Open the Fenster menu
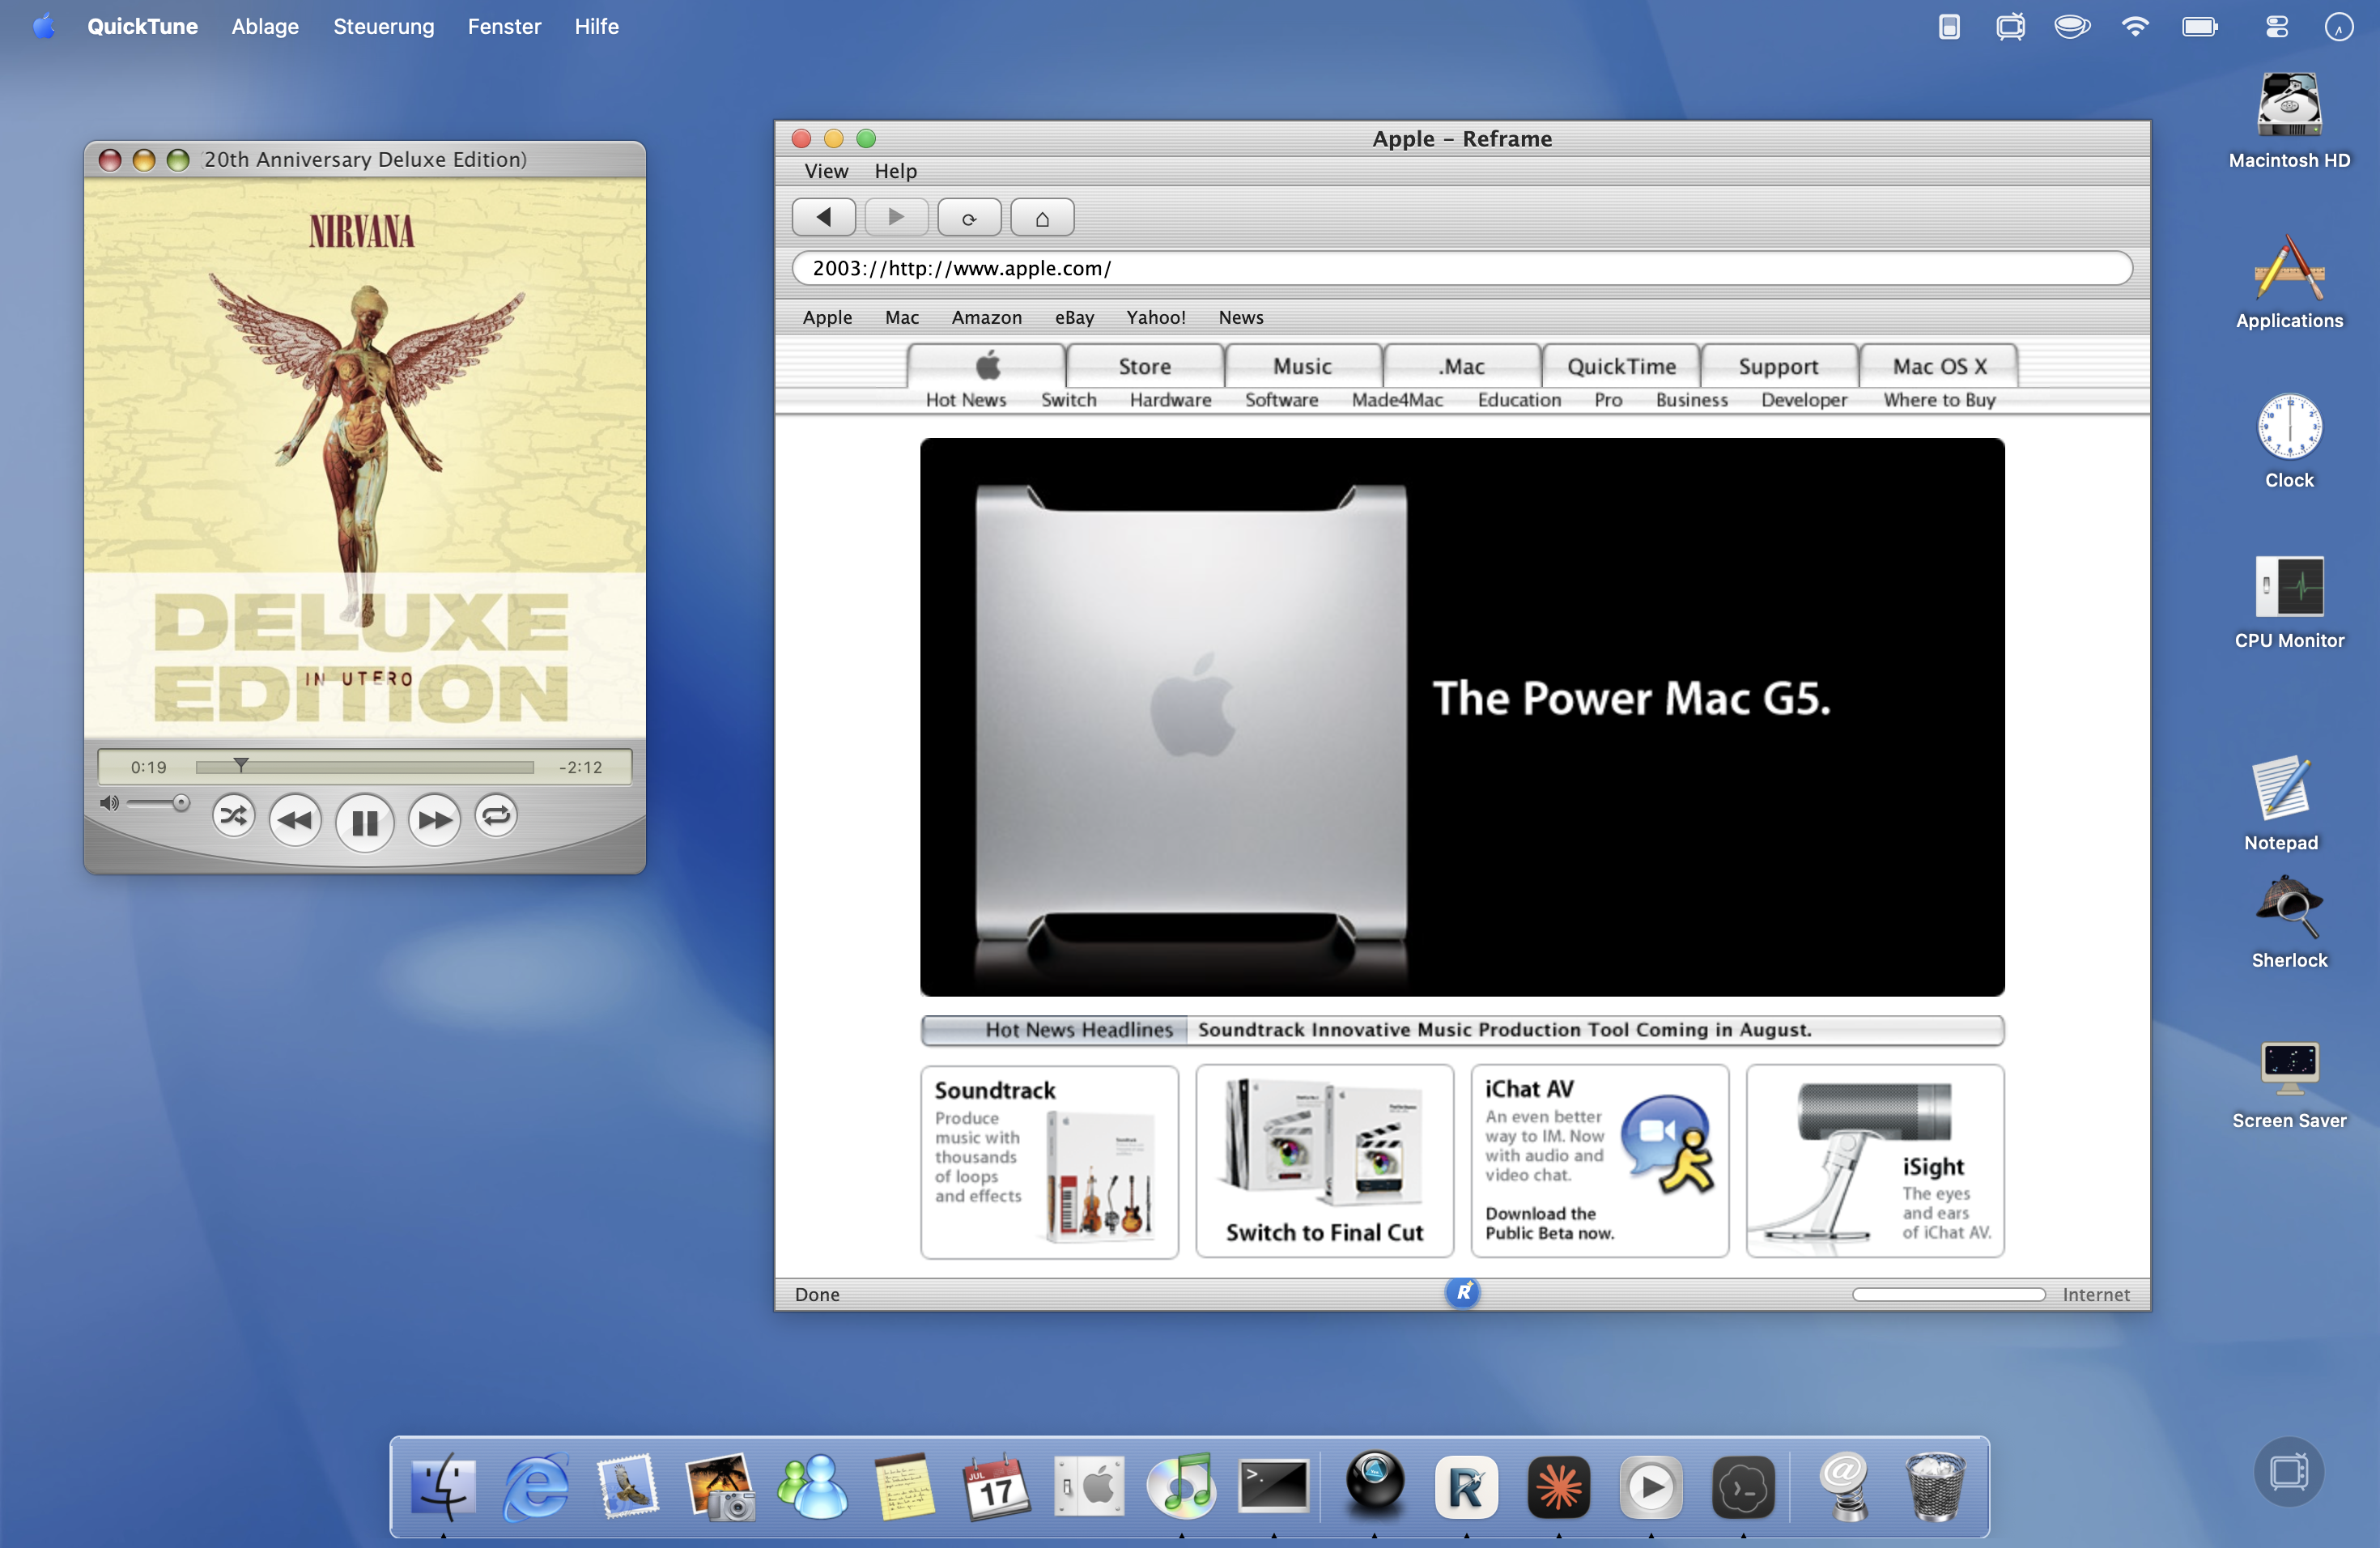The width and height of the screenshot is (2380, 1548). 504,26
